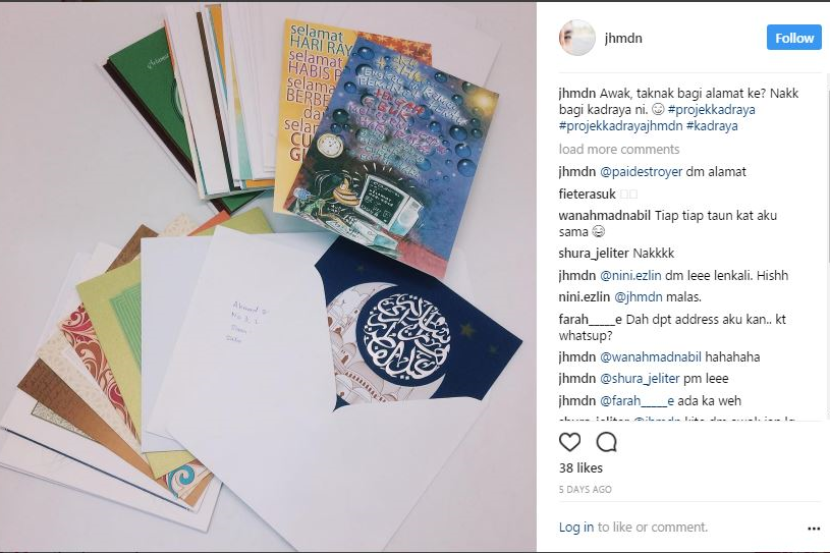The height and width of the screenshot is (553, 830).
Task: Like the post with the heart icon
Action: coord(570,442)
